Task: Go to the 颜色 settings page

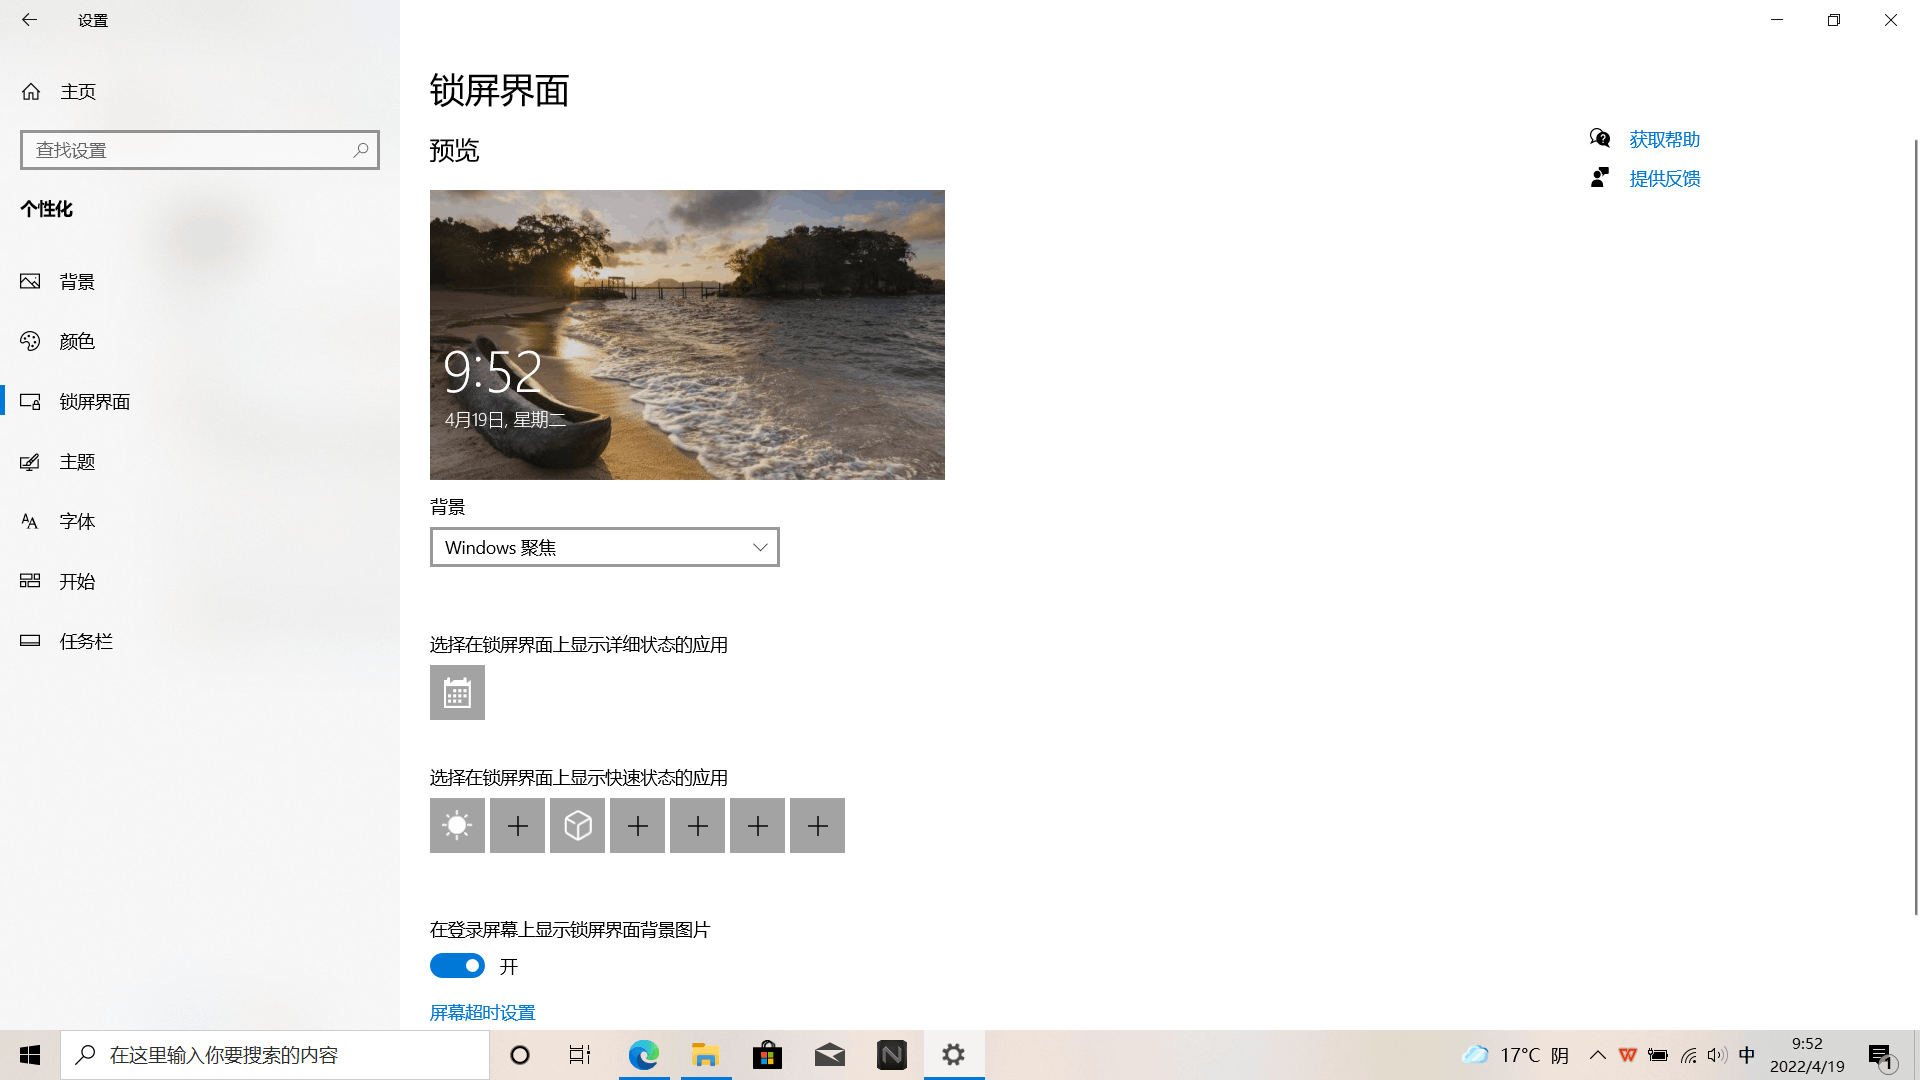Action: click(x=77, y=342)
